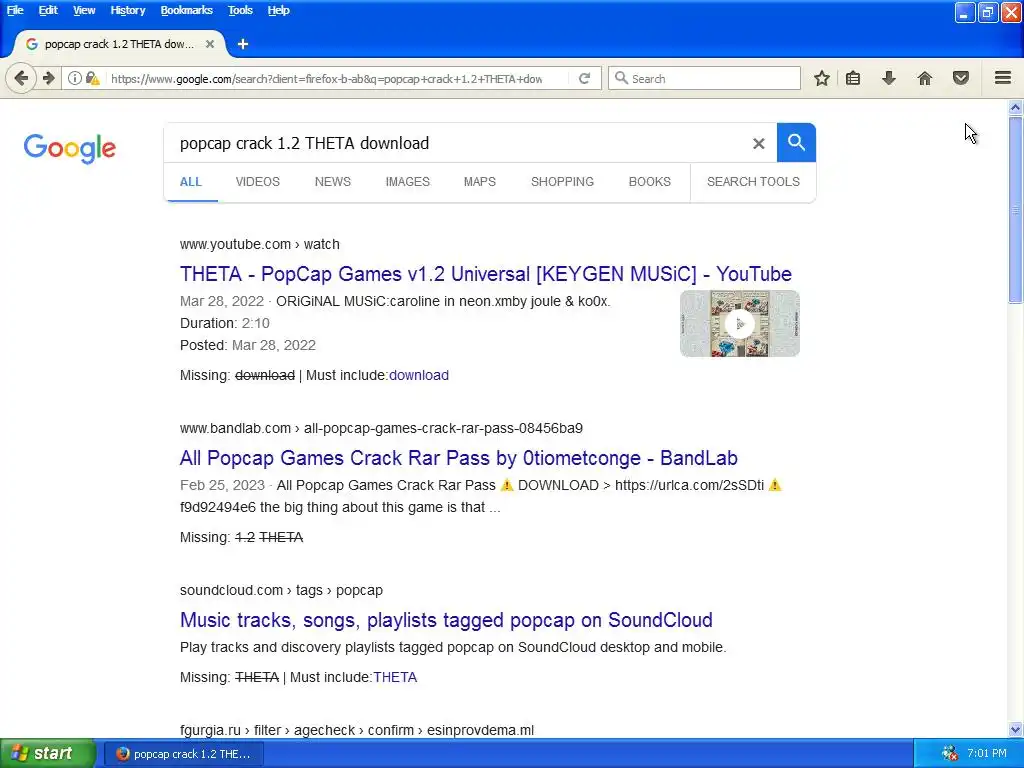Image resolution: width=1024 pixels, height=768 pixels.
Task: Click 'Posted: Mar 28, 2022' text
Action: tap(248, 345)
